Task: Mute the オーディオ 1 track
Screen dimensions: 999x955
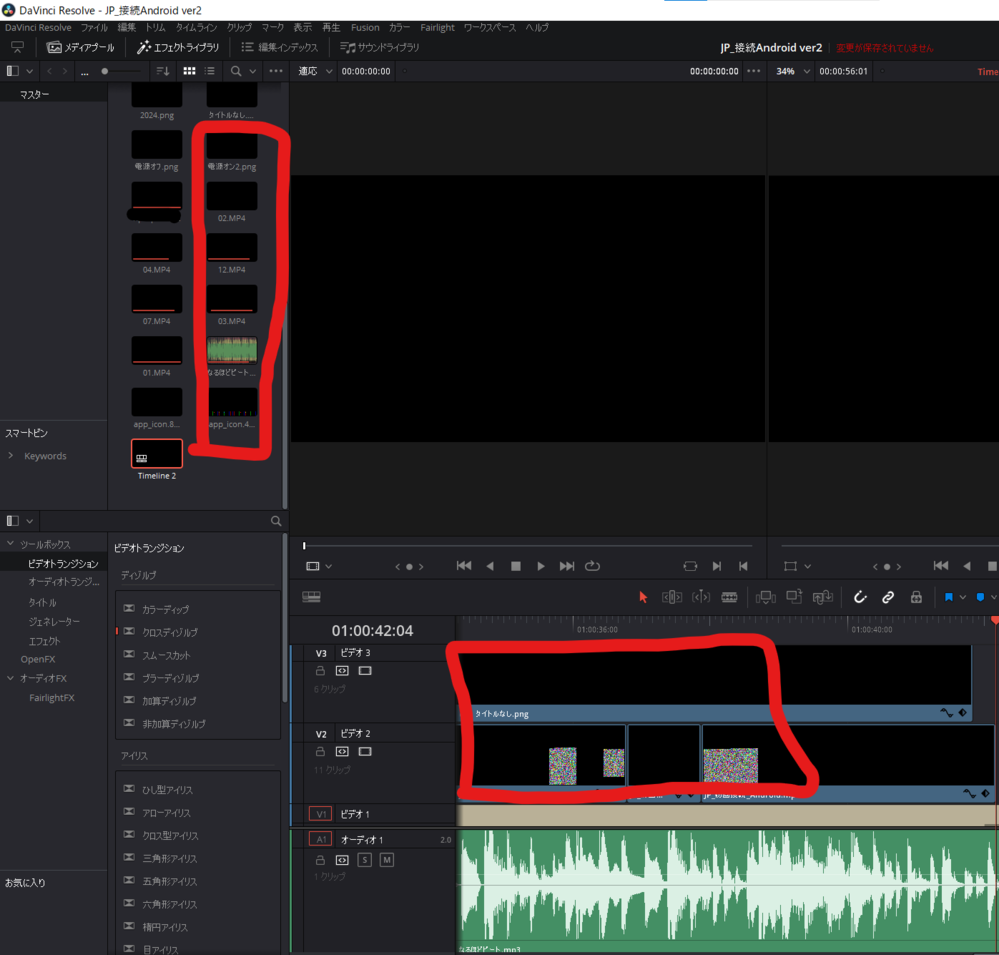Action: [x=387, y=860]
